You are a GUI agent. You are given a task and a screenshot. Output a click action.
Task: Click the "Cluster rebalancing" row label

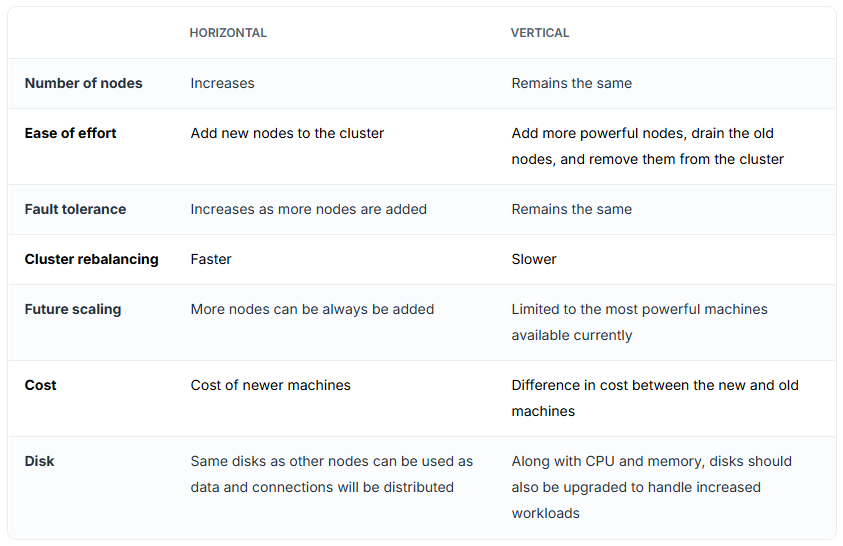click(x=91, y=259)
